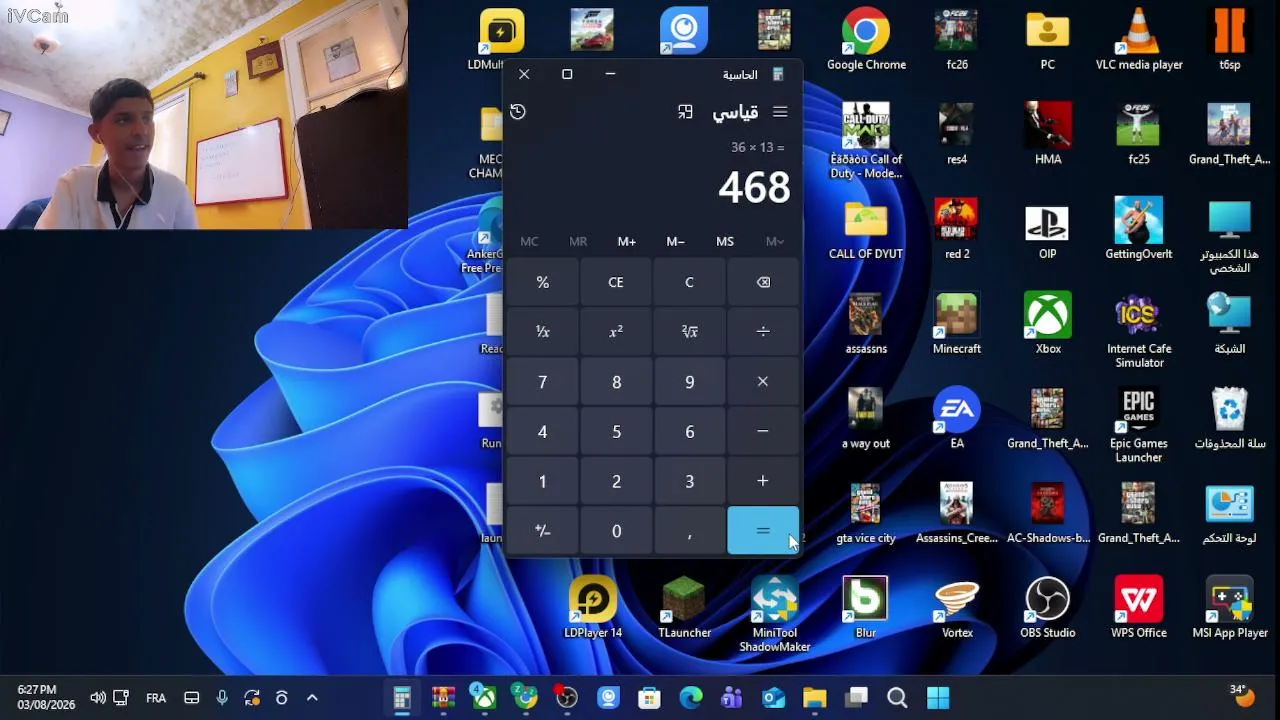Select the HMA desktop icon
The width and height of the screenshot is (1280, 720).
coord(1048,135)
